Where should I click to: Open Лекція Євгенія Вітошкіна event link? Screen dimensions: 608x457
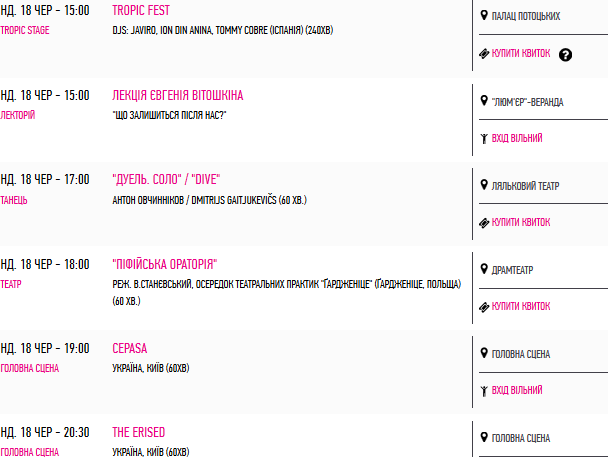178,95
